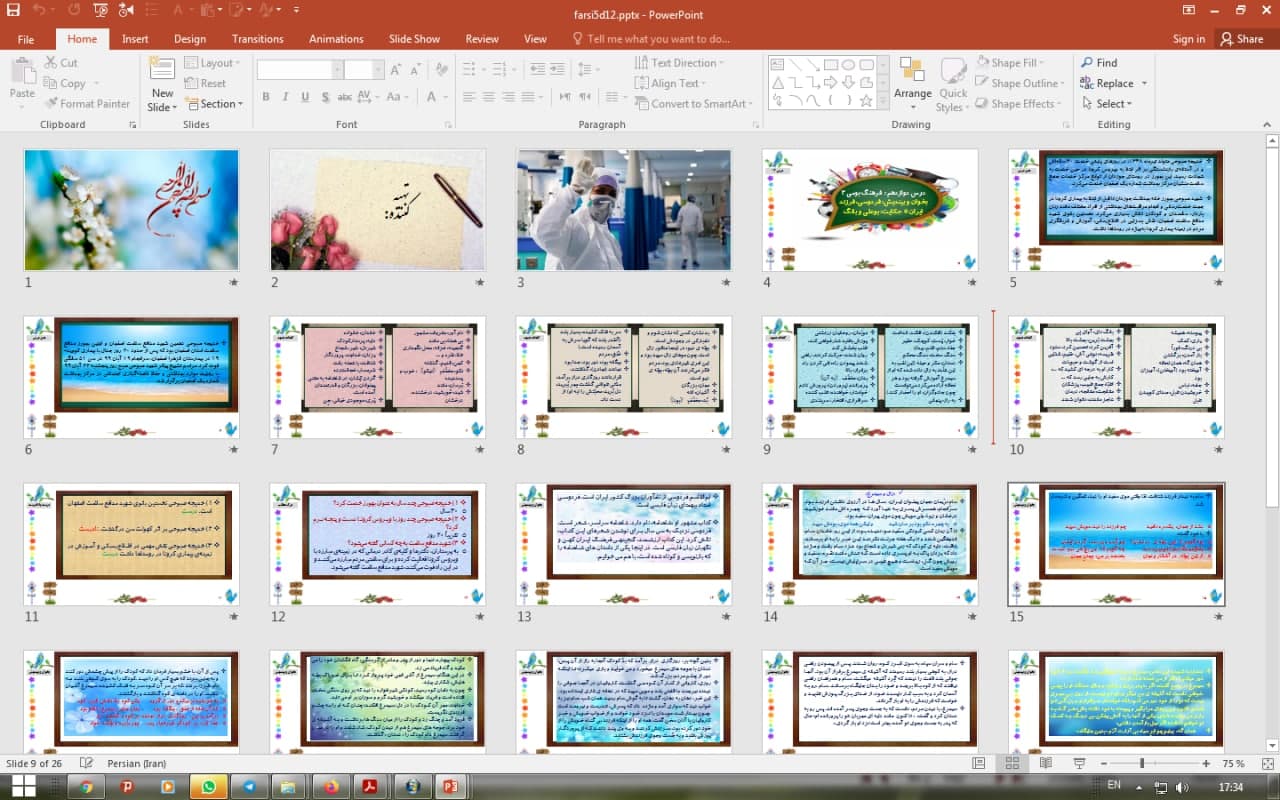Select the Slide Sorter view button
Viewport: 1280px width, 800px height.
(1012, 764)
